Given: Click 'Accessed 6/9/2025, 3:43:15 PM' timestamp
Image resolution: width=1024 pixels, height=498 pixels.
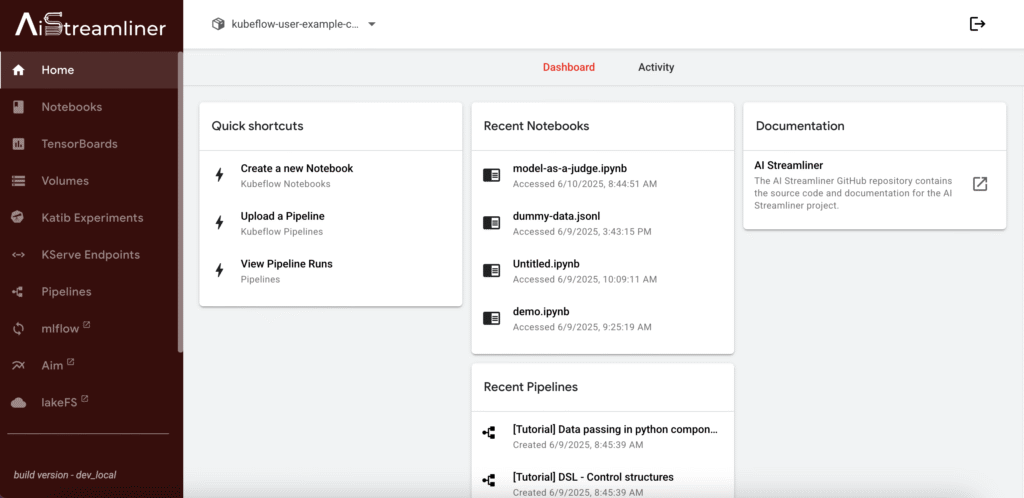Looking at the screenshot, I should [582, 232].
